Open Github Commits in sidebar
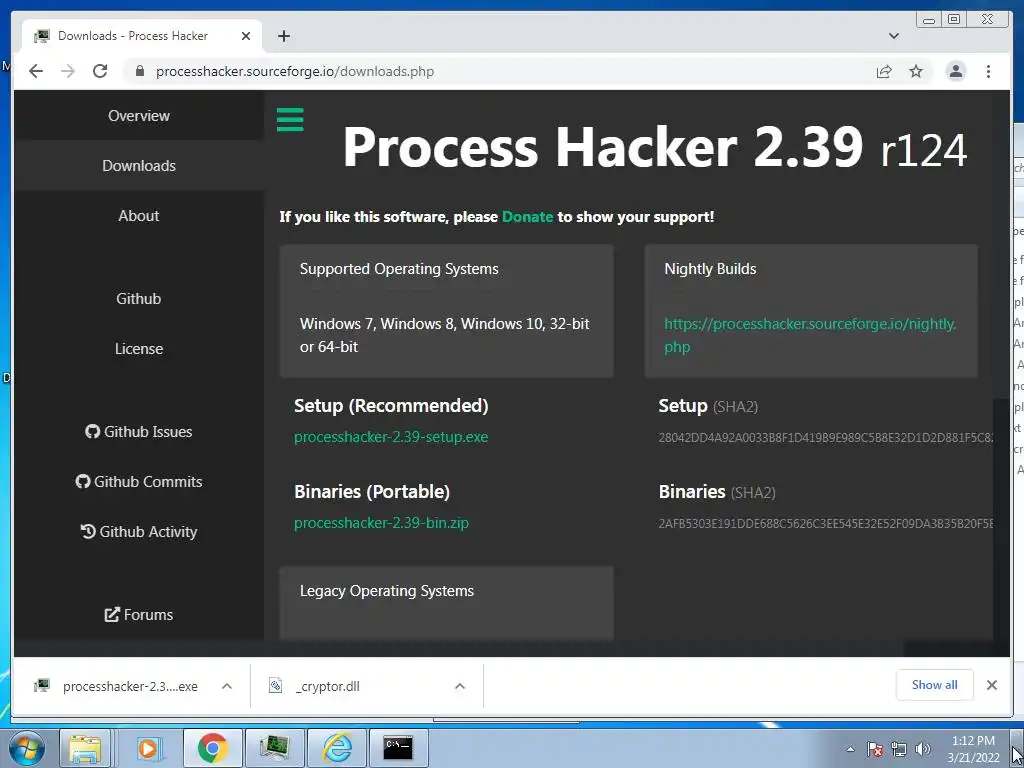Screen dimensions: 1024x768 pyautogui.click(x=139, y=481)
